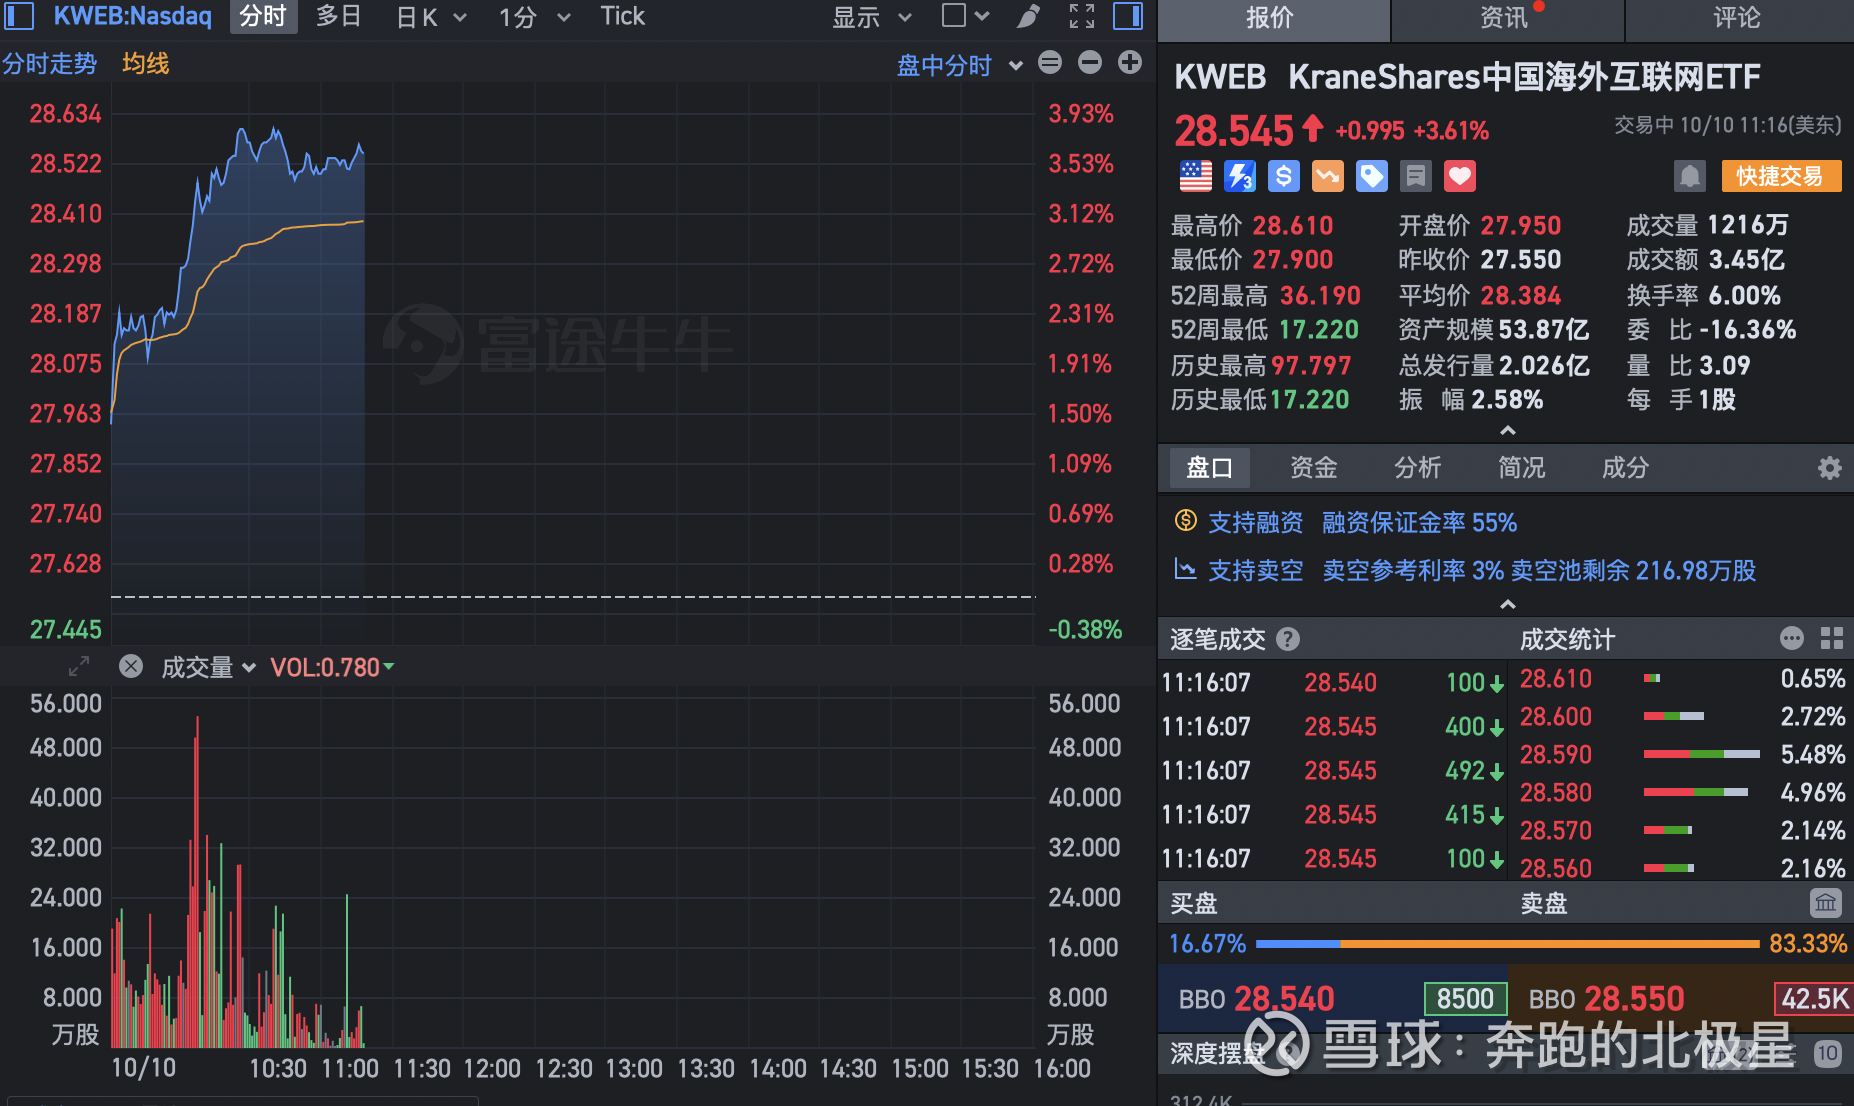Viewport: 1854px width, 1106px height.
Task: Open Level-3 quotes via lightning icon
Action: point(1240,176)
